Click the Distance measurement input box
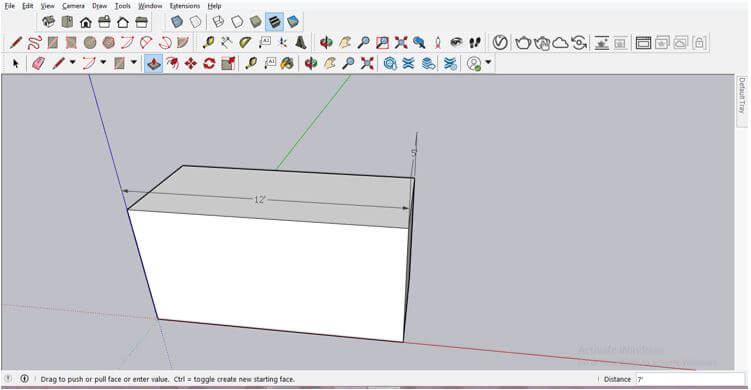This screenshot has width=751, height=390. pos(690,379)
